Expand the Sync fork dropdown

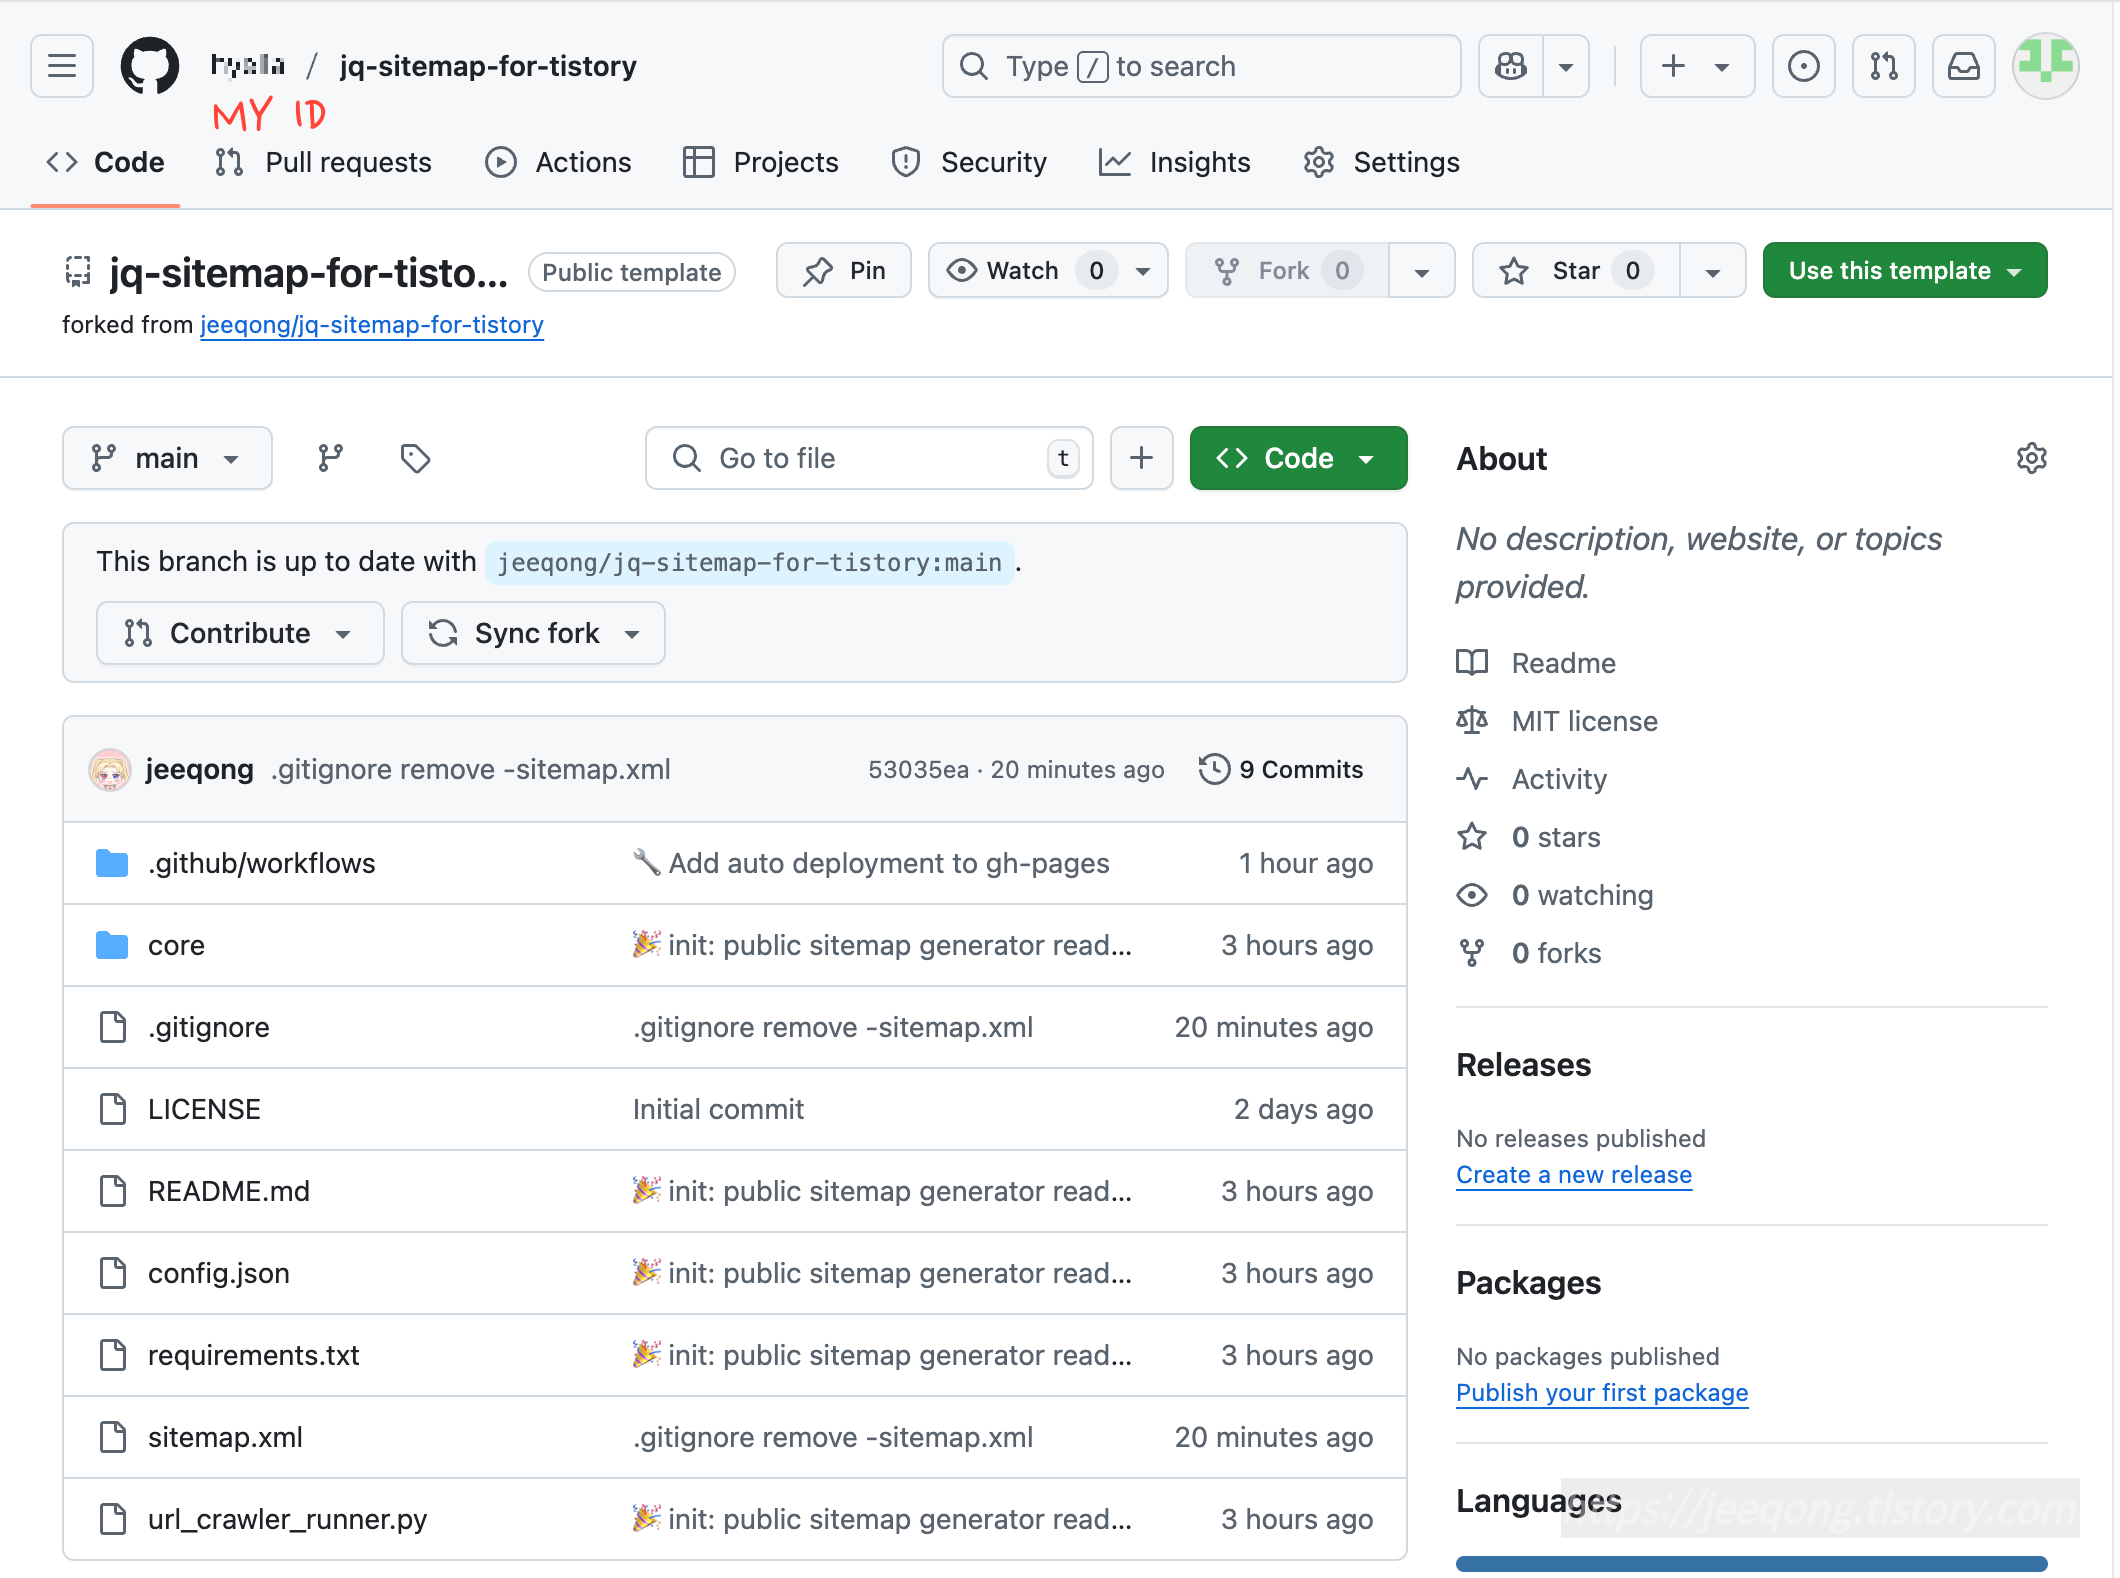coord(533,633)
